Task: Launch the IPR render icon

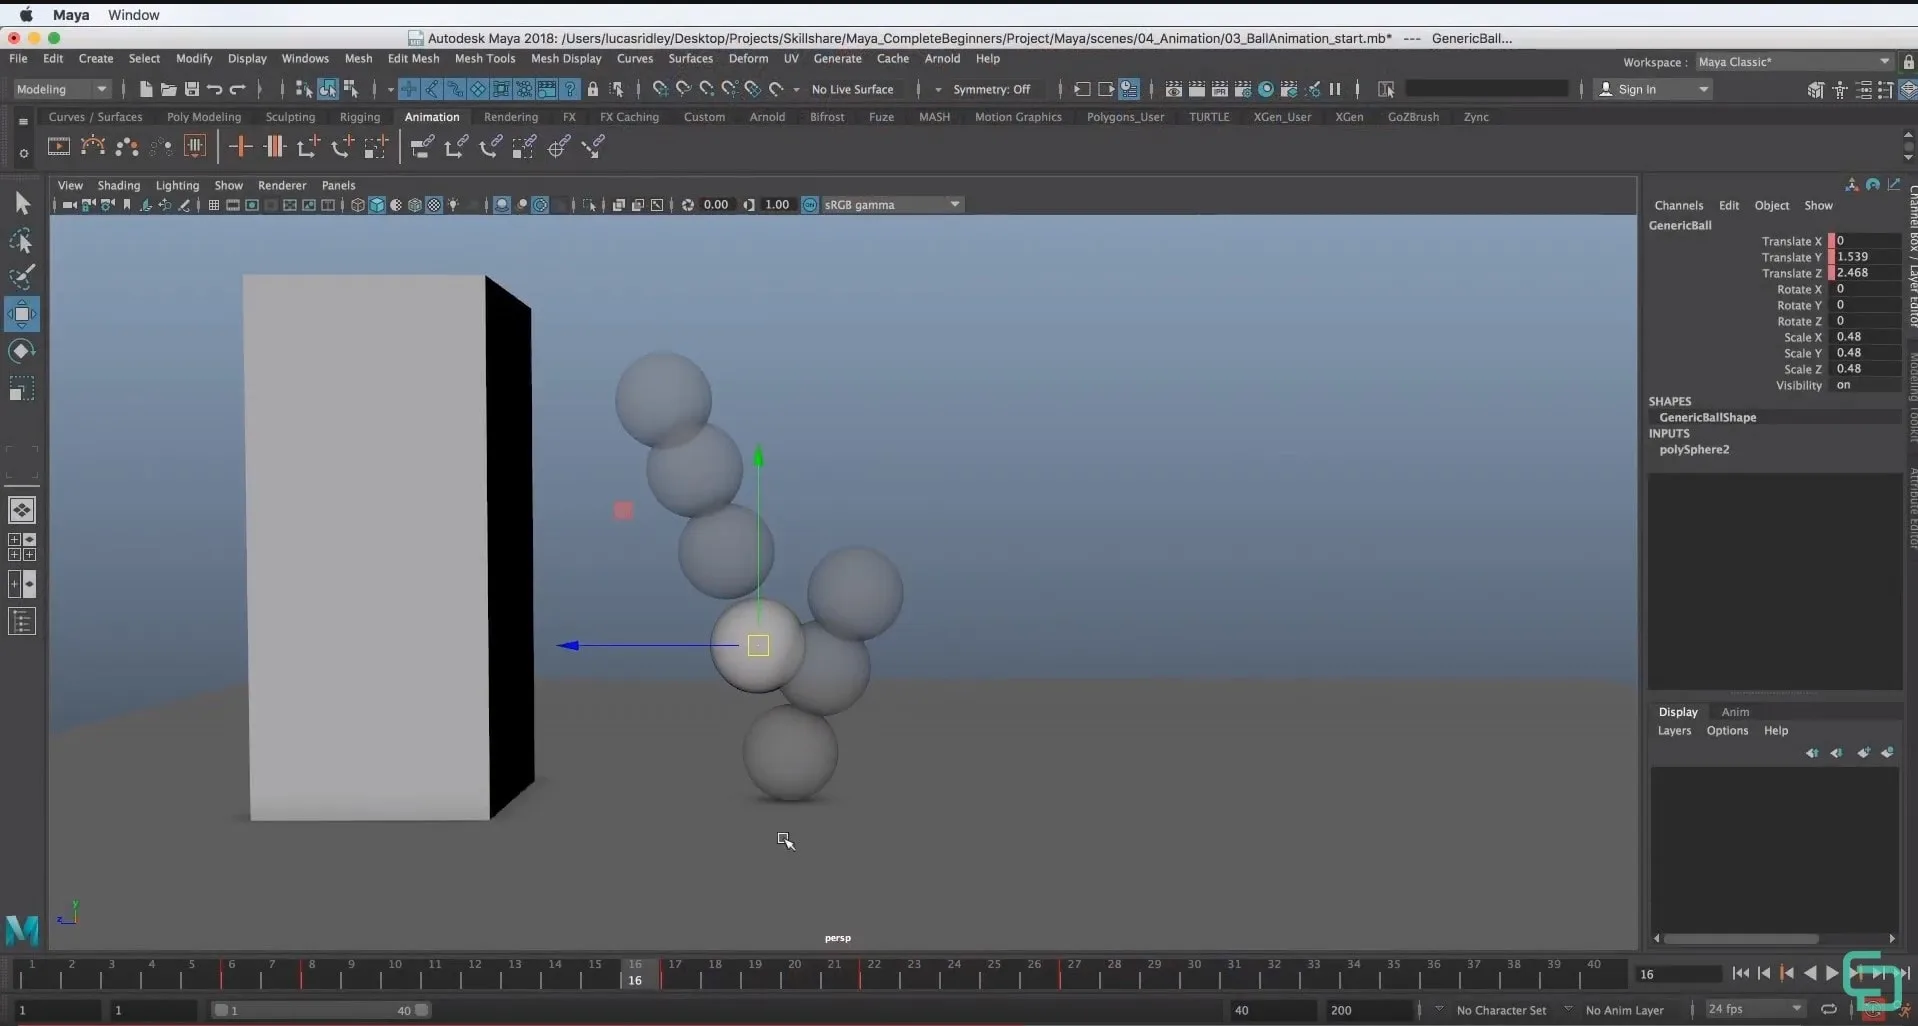Action: pyautogui.click(x=1221, y=89)
